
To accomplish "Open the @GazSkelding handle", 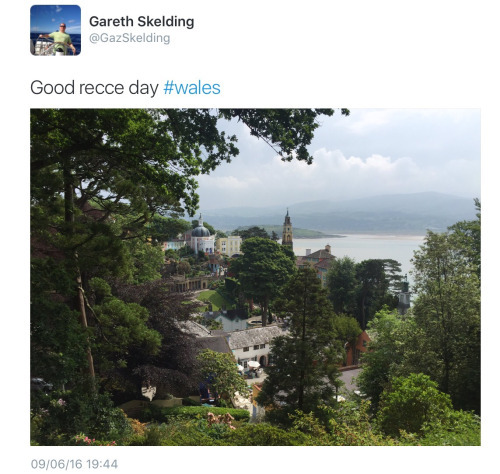I will (x=130, y=38).
